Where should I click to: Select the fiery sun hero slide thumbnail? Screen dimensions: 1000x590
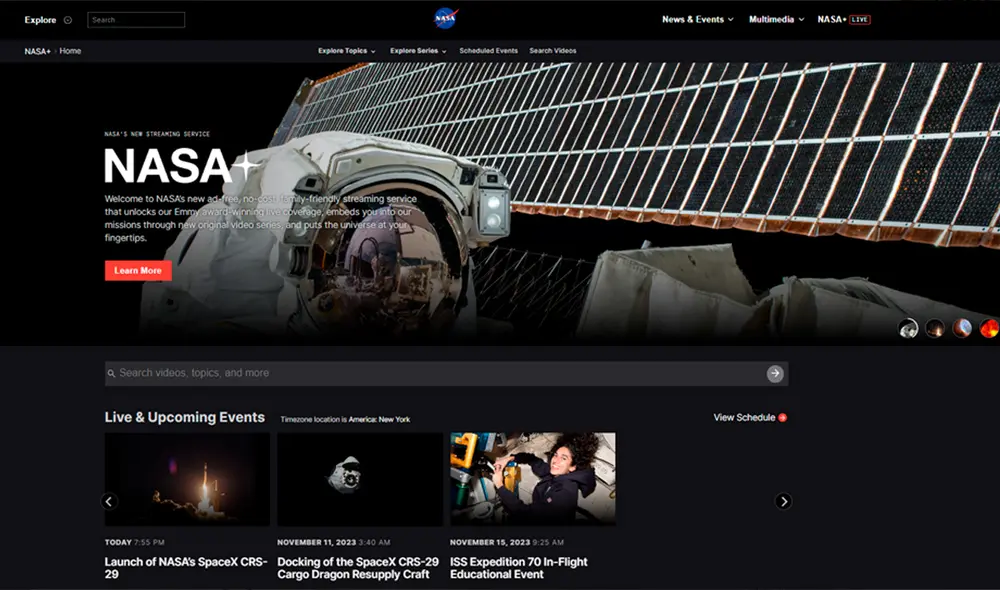point(988,328)
